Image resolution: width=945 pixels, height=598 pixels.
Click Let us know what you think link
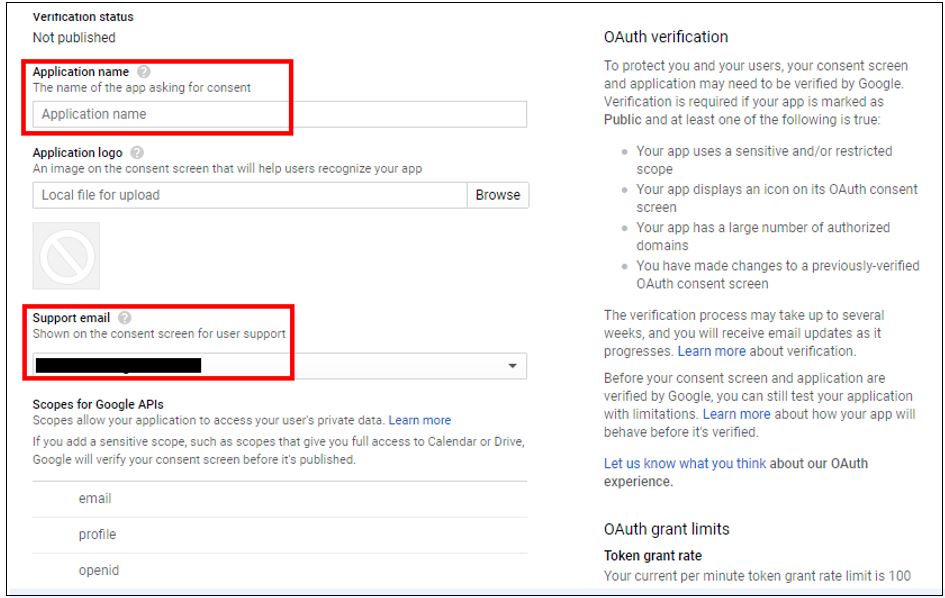[684, 463]
